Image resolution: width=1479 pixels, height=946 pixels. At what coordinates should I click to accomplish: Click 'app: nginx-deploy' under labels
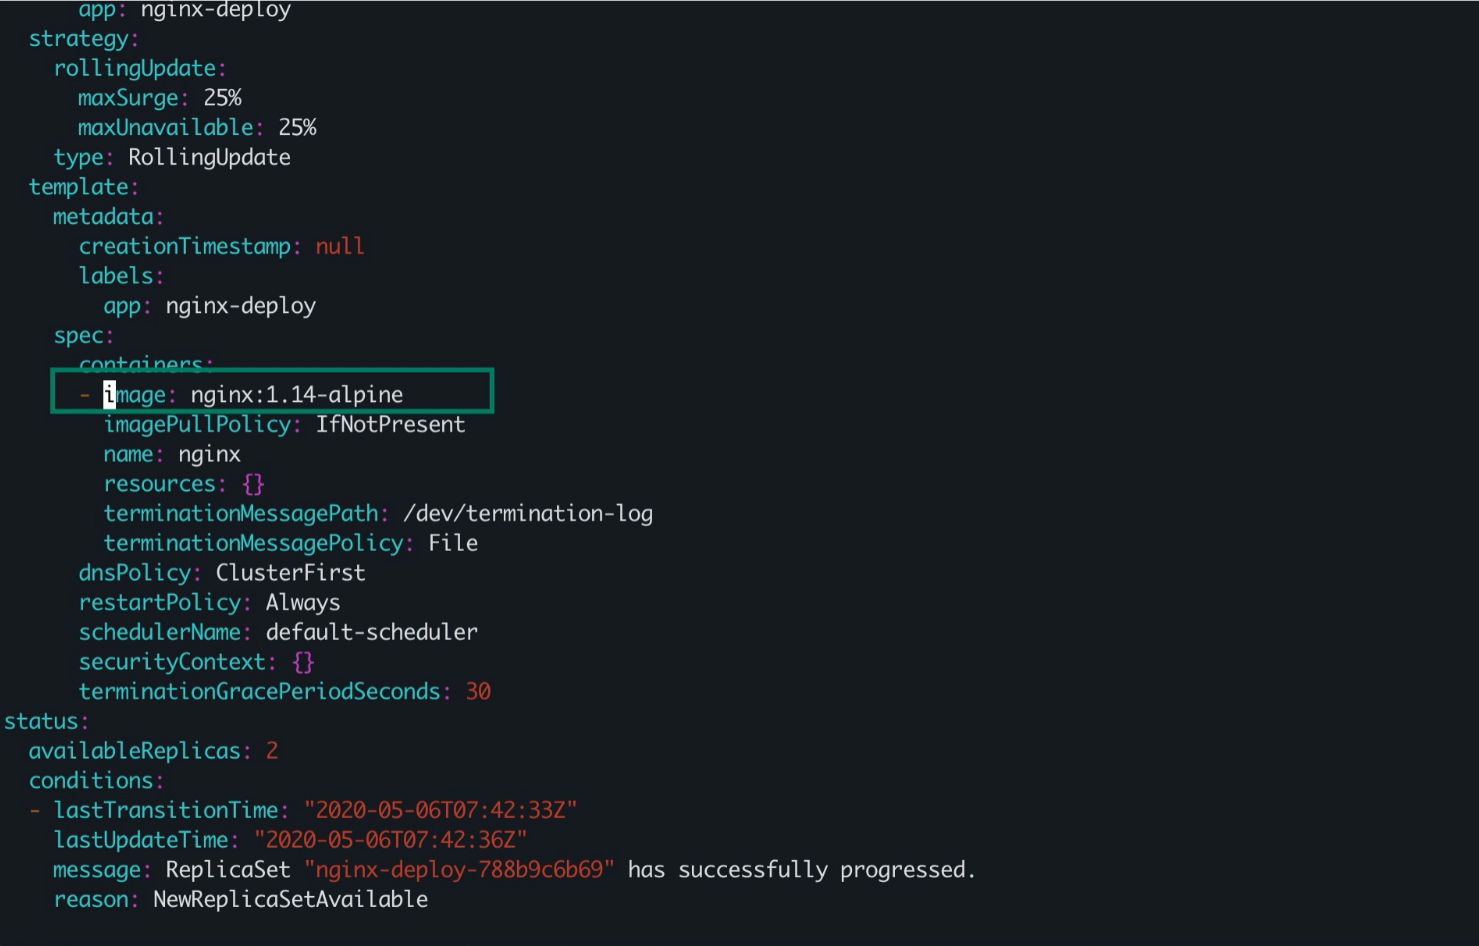tap(209, 306)
